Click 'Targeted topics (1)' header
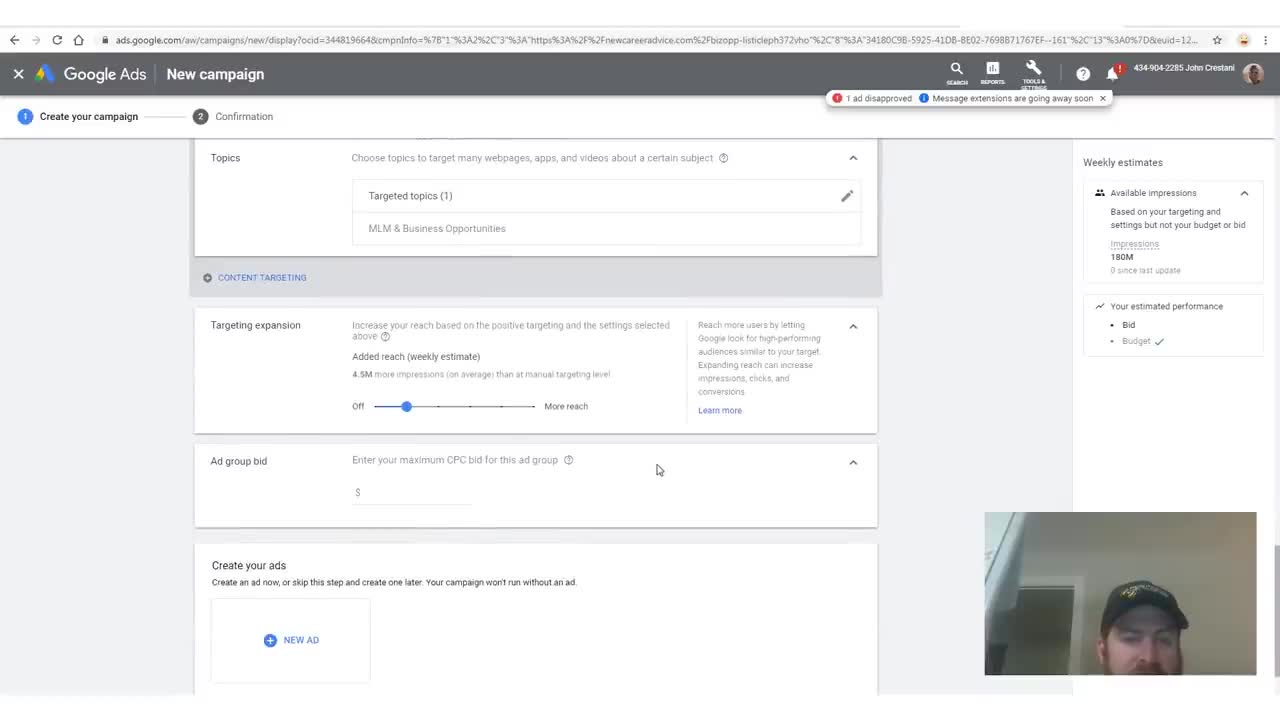This screenshot has height=720, width=1280. [x=410, y=196]
